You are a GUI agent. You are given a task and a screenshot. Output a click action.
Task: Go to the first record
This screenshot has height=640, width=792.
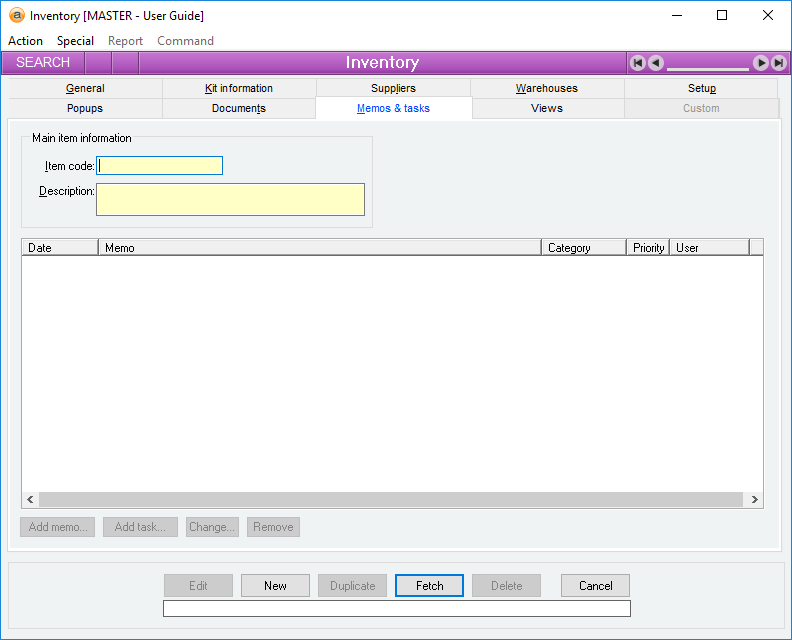(638, 63)
